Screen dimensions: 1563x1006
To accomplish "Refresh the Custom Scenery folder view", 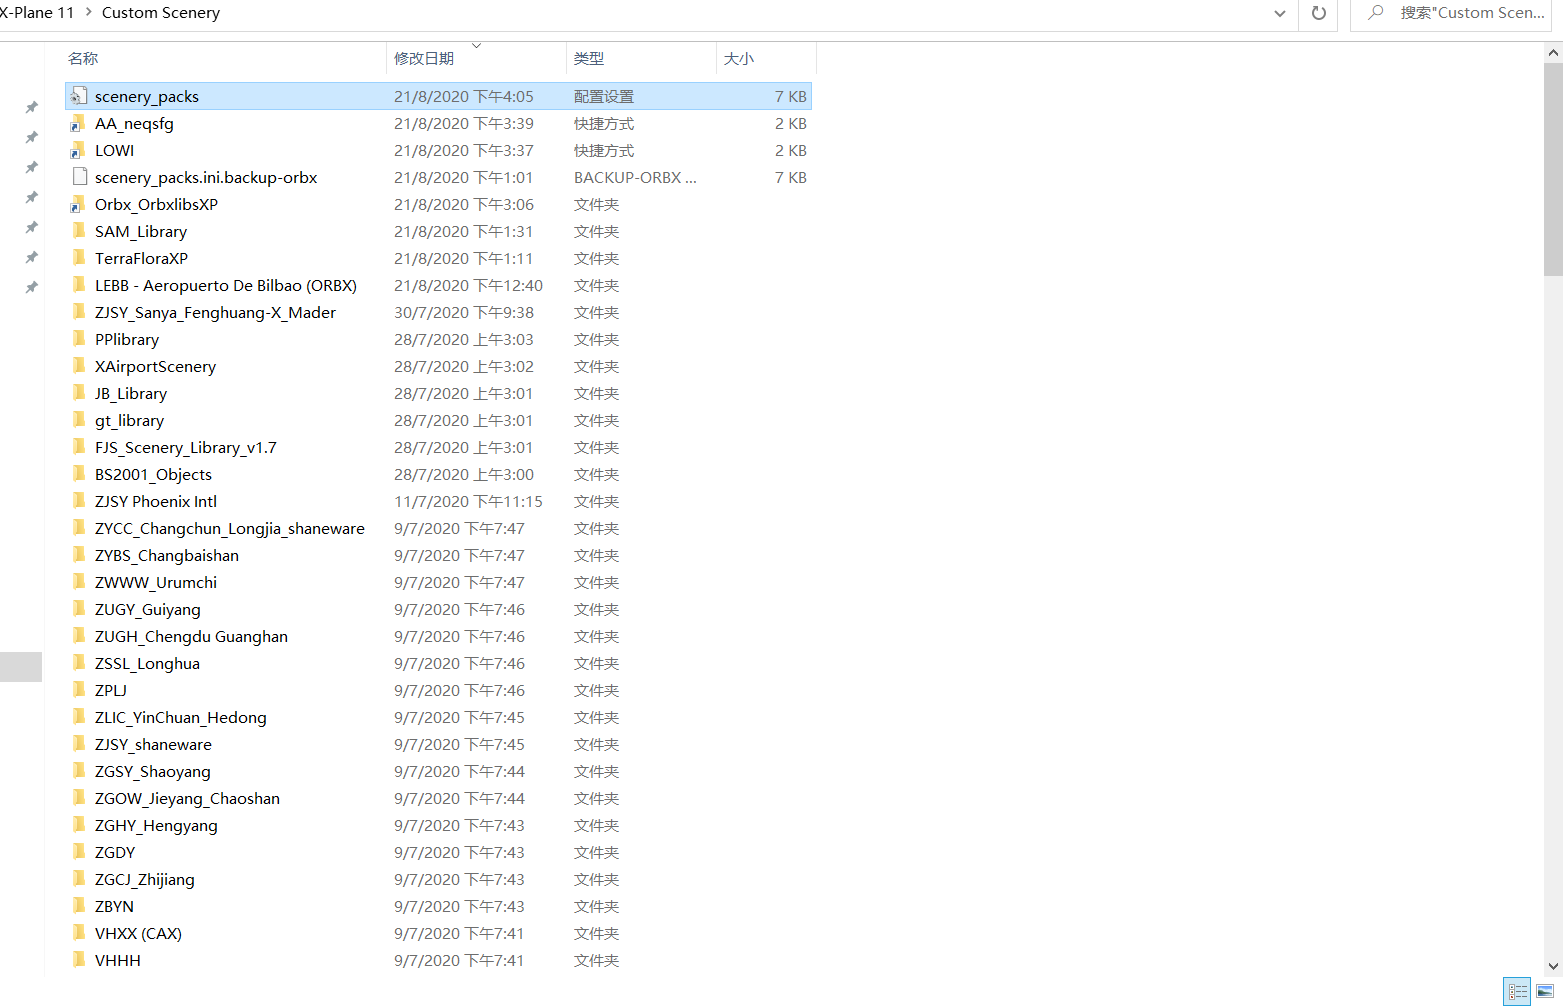I will coord(1318,13).
